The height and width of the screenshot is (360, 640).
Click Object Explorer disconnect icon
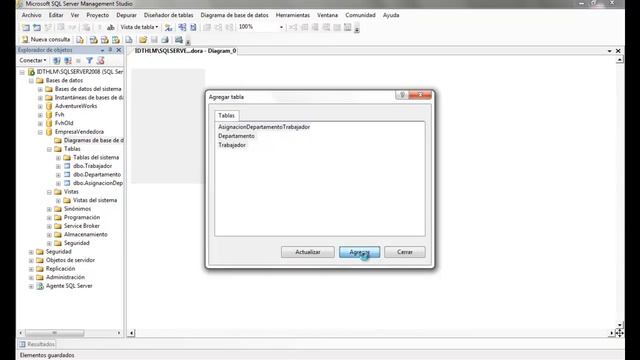click(68, 60)
